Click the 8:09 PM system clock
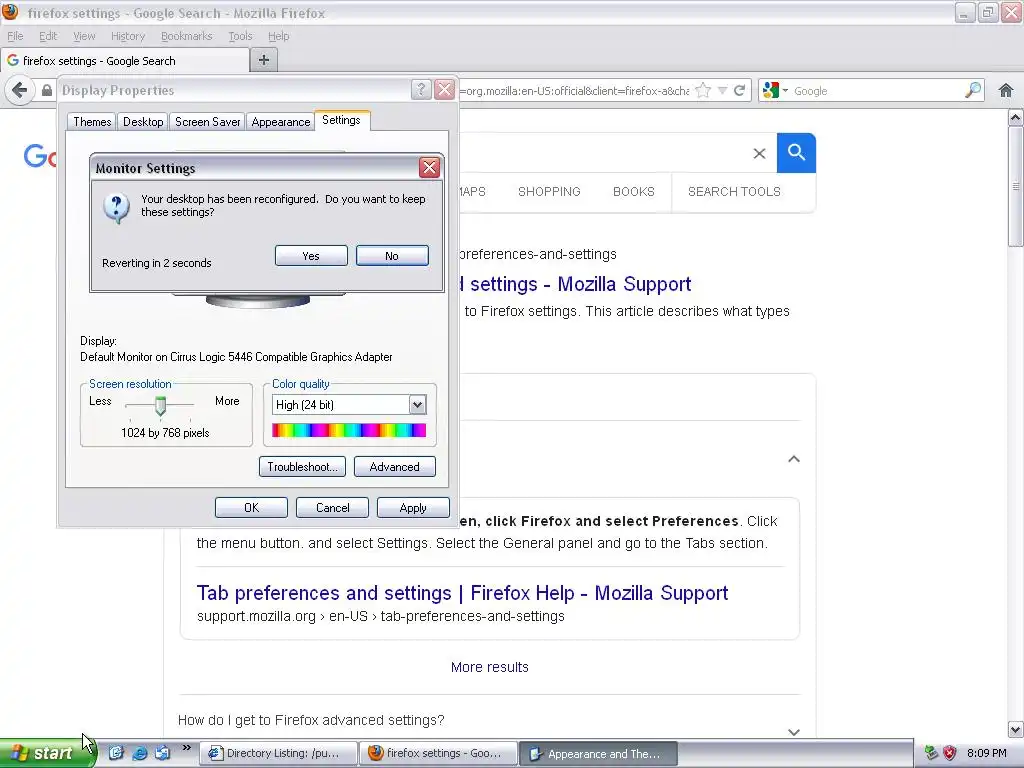Image resolution: width=1024 pixels, height=768 pixels. (x=987, y=753)
